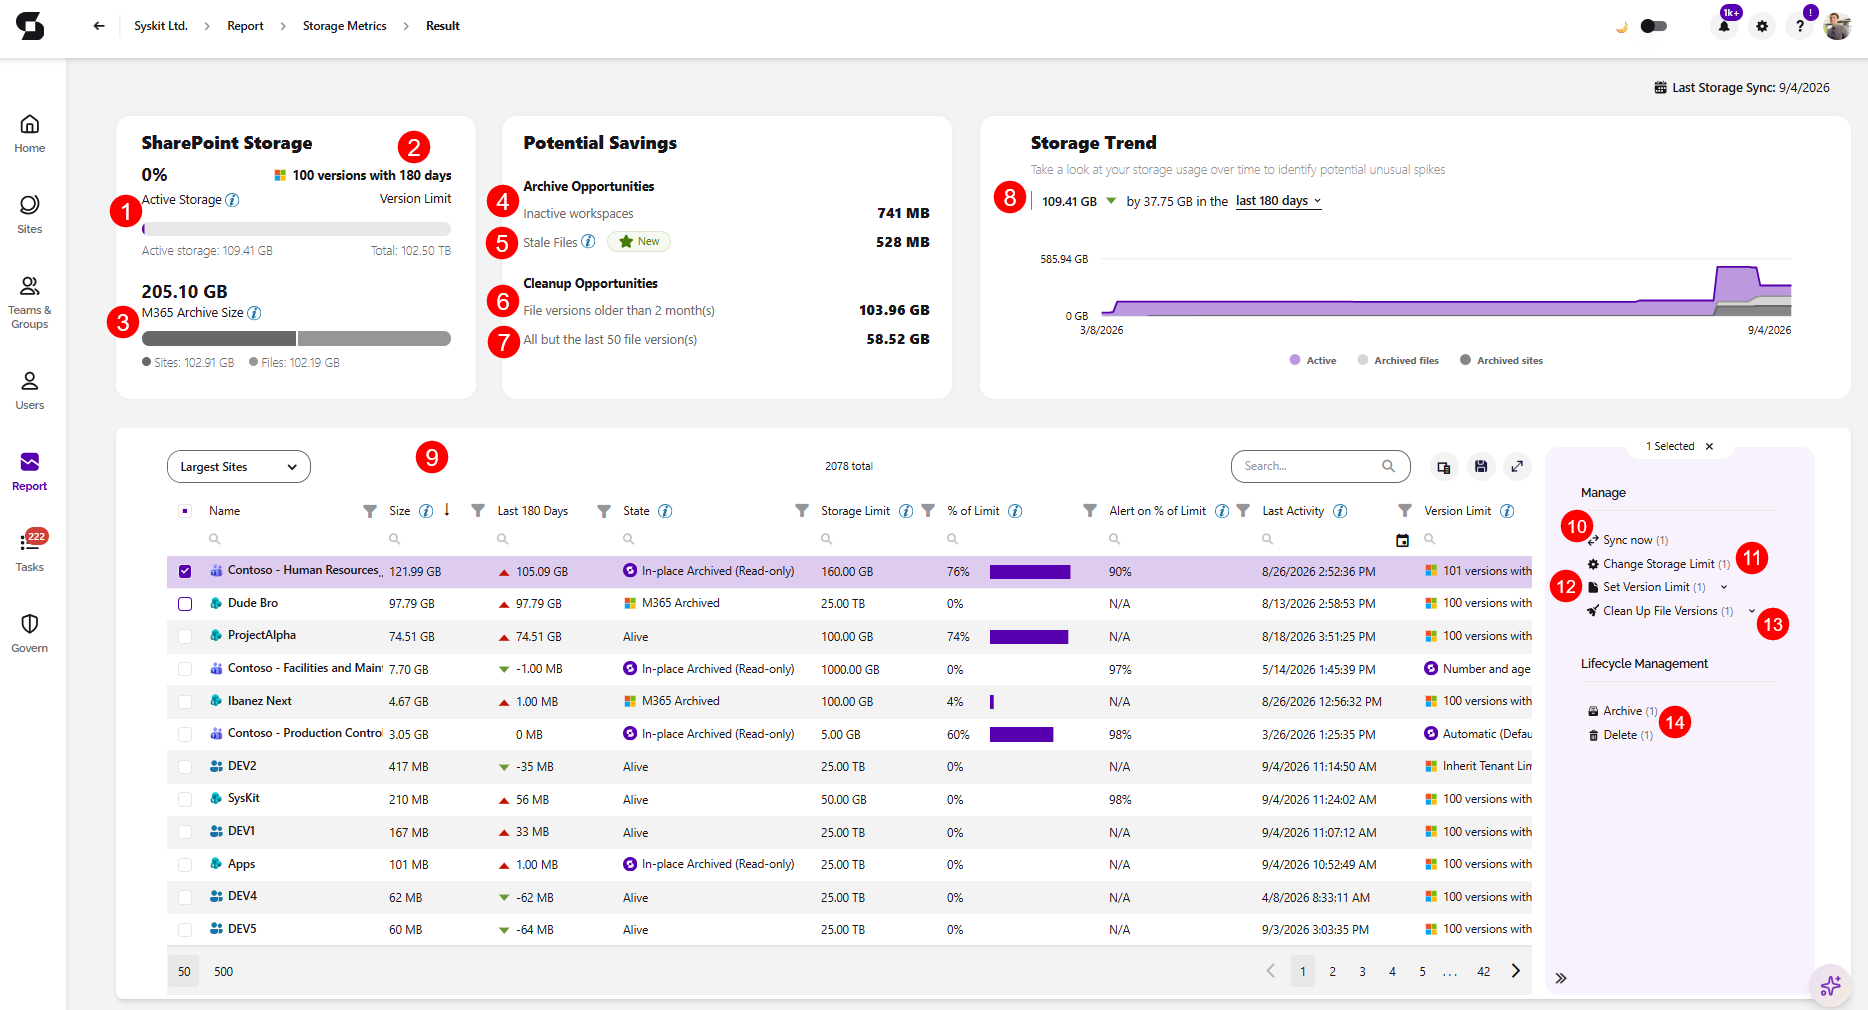1868x1010 pixels.
Task: Check the Ibanez Next row checkbox
Action: (185, 702)
